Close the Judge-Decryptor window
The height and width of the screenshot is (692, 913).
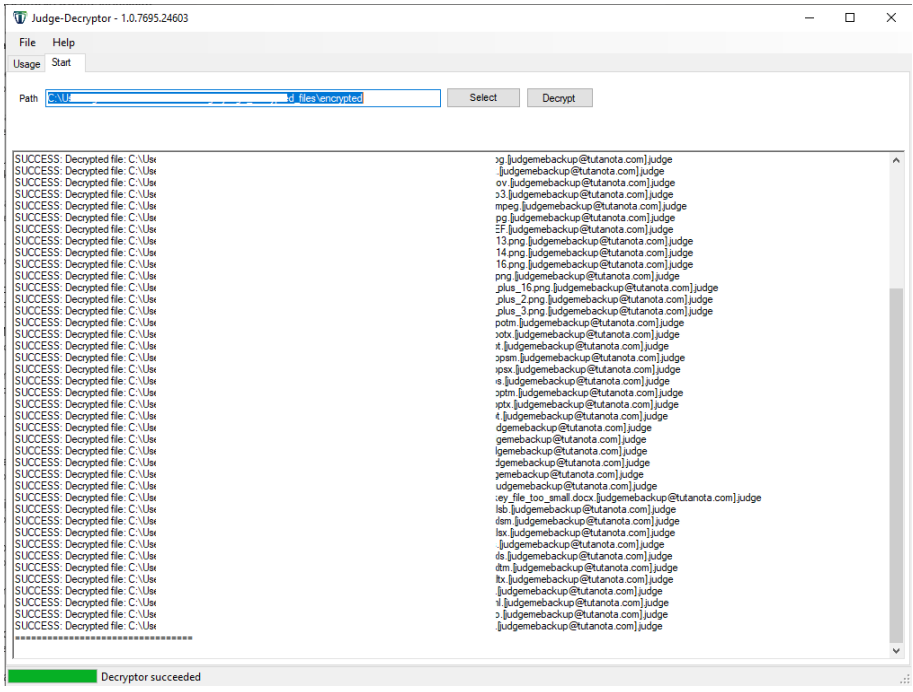coord(891,18)
